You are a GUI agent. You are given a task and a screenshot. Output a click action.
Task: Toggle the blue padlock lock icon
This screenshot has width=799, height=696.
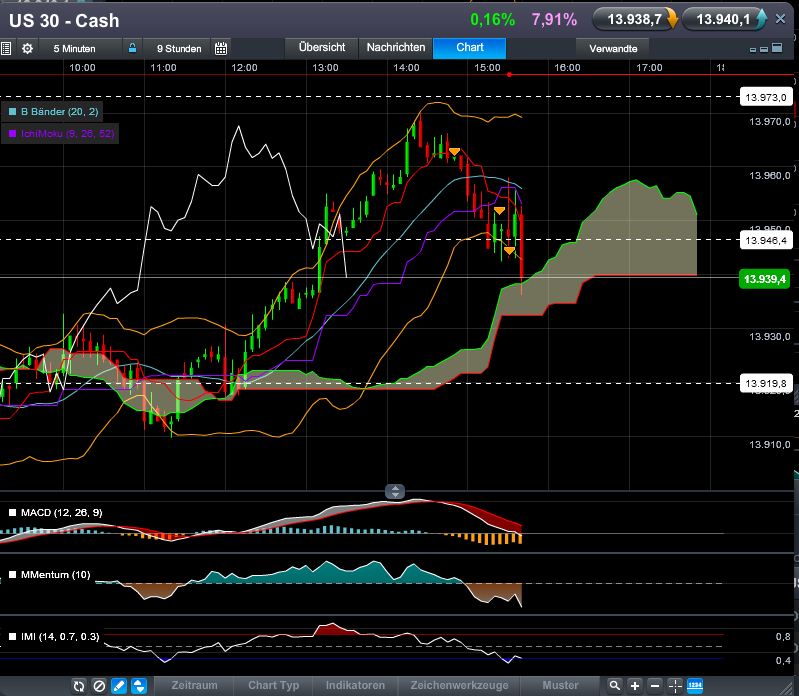(132, 48)
